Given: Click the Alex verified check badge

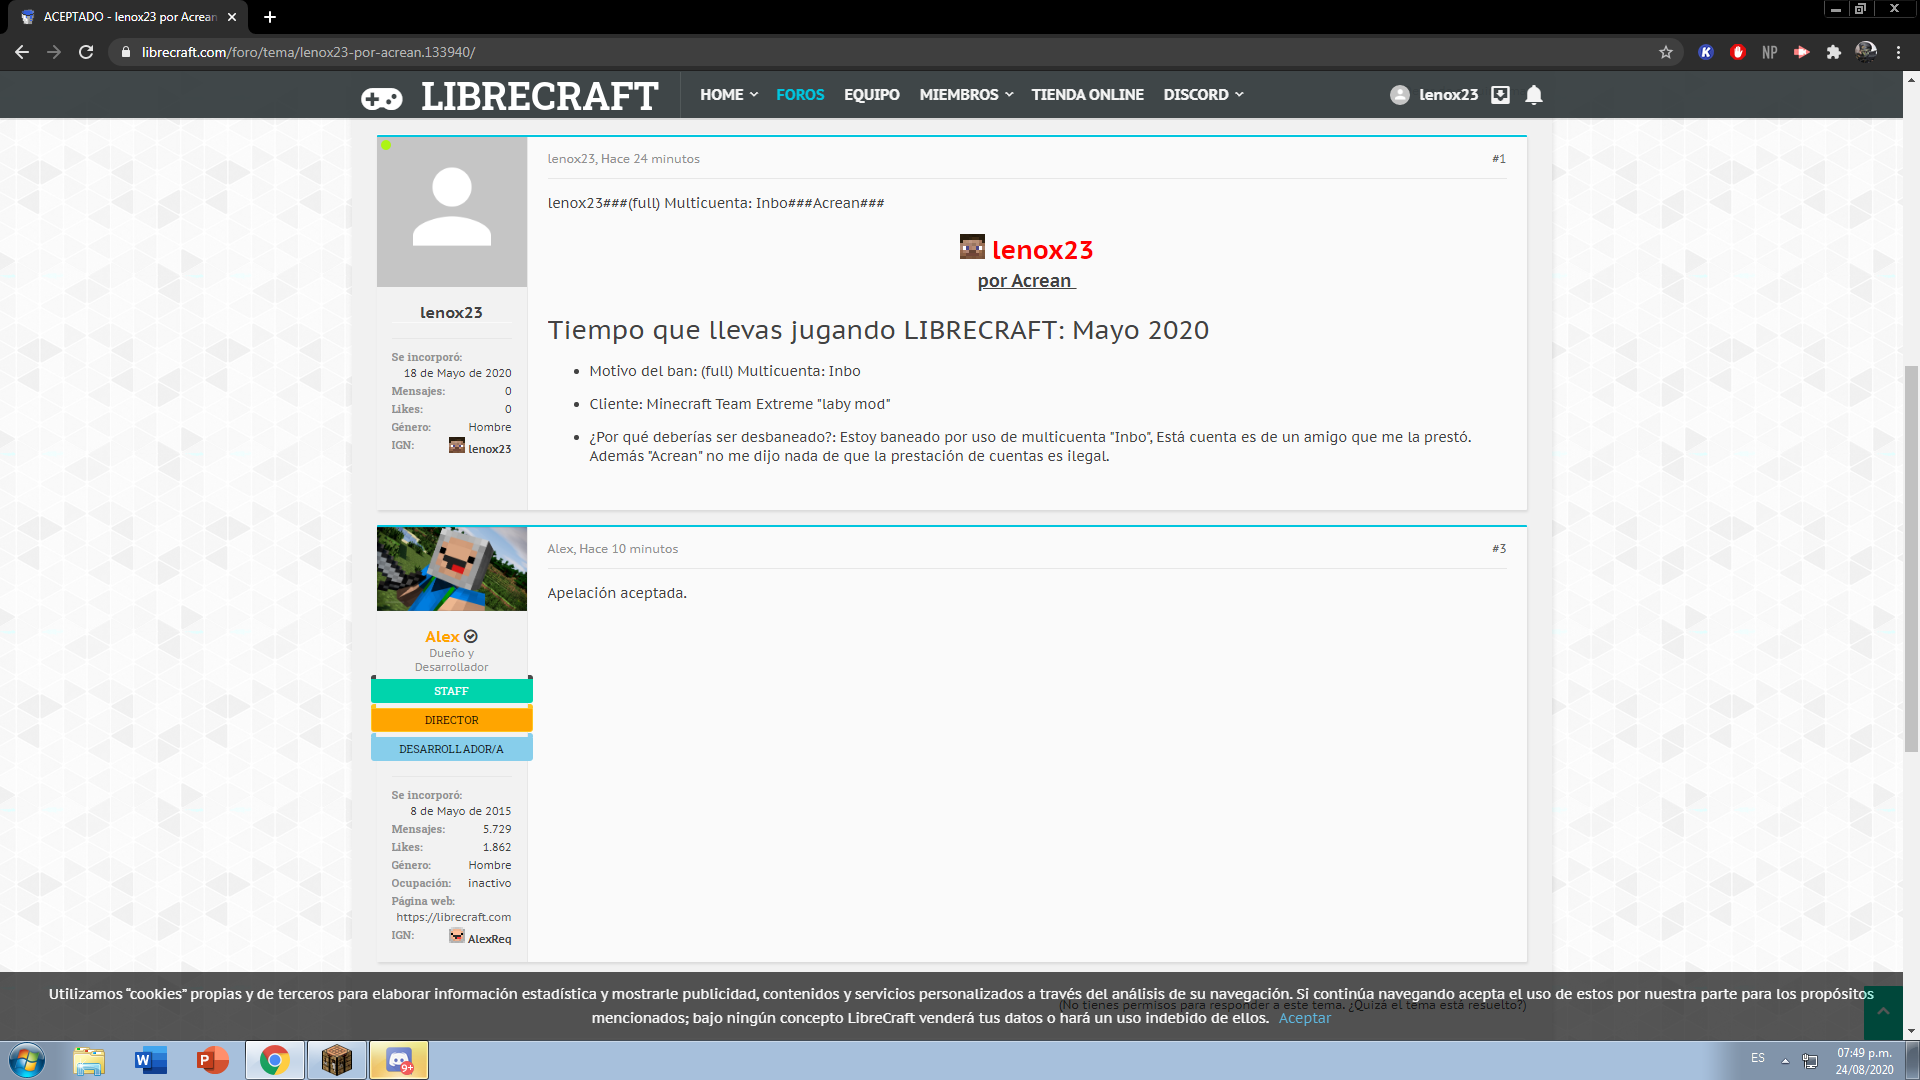Looking at the screenshot, I should point(471,637).
